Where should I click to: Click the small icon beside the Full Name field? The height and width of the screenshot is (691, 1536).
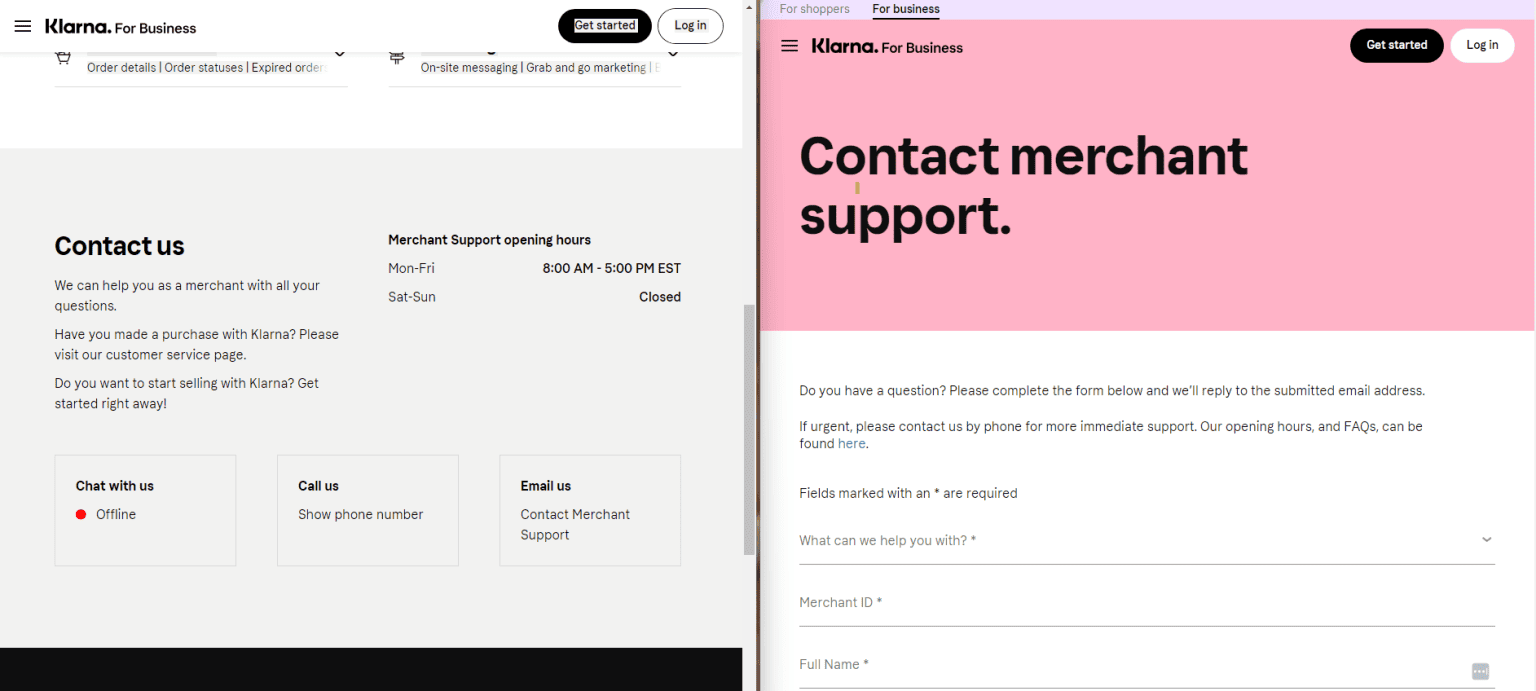tap(1480, 672)
